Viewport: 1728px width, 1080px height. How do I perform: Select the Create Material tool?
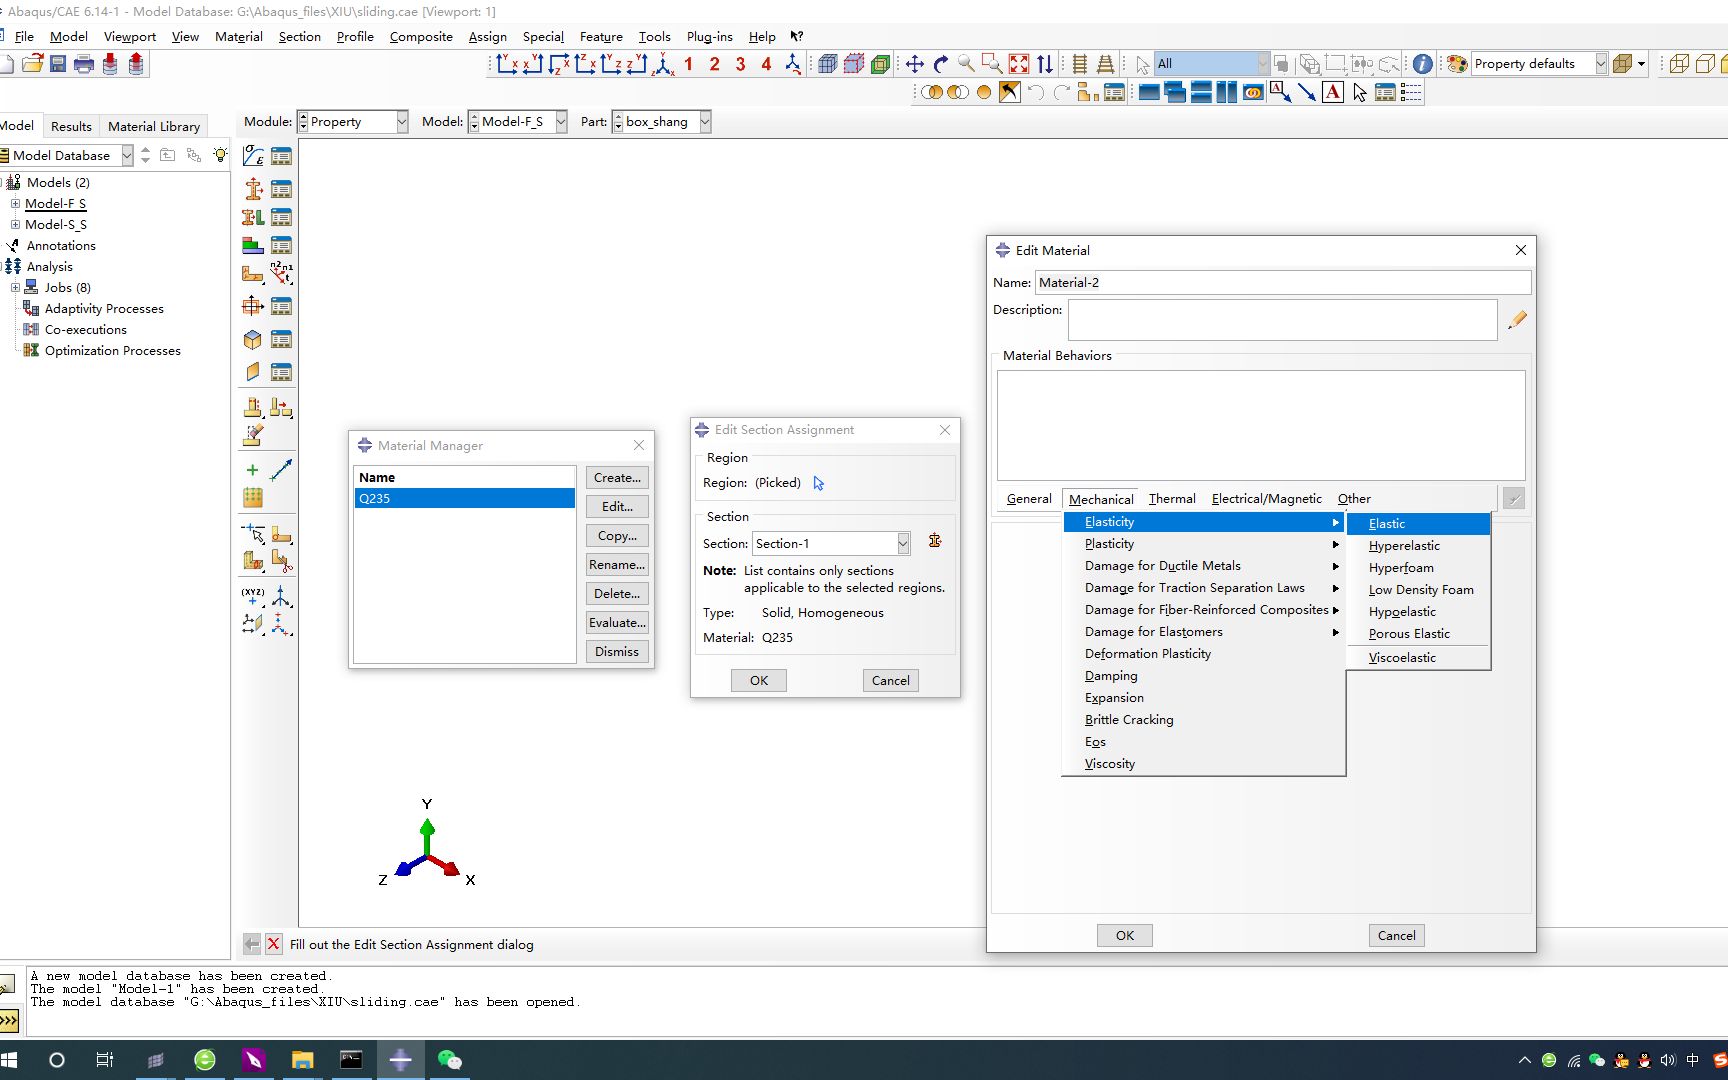(253, 156)
